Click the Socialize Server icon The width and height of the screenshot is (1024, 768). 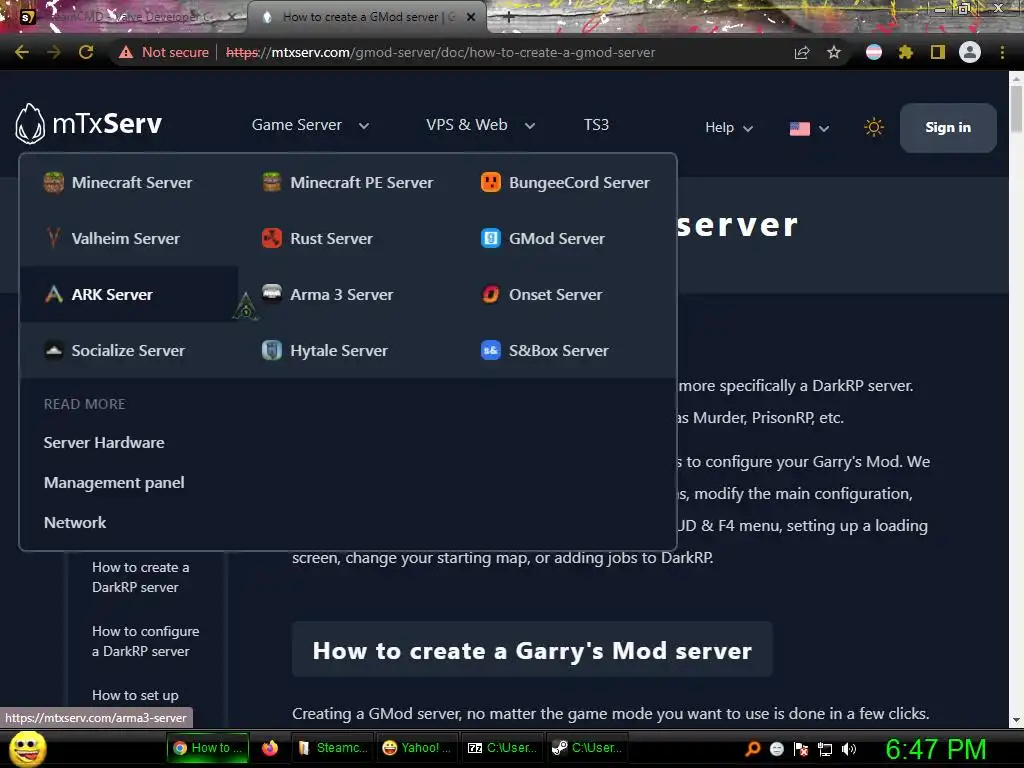pos(54,351)
